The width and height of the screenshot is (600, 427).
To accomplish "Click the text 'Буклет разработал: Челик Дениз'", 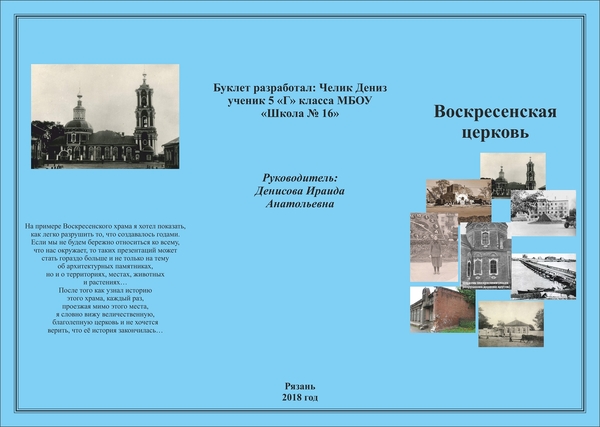I will click(300, 87).
